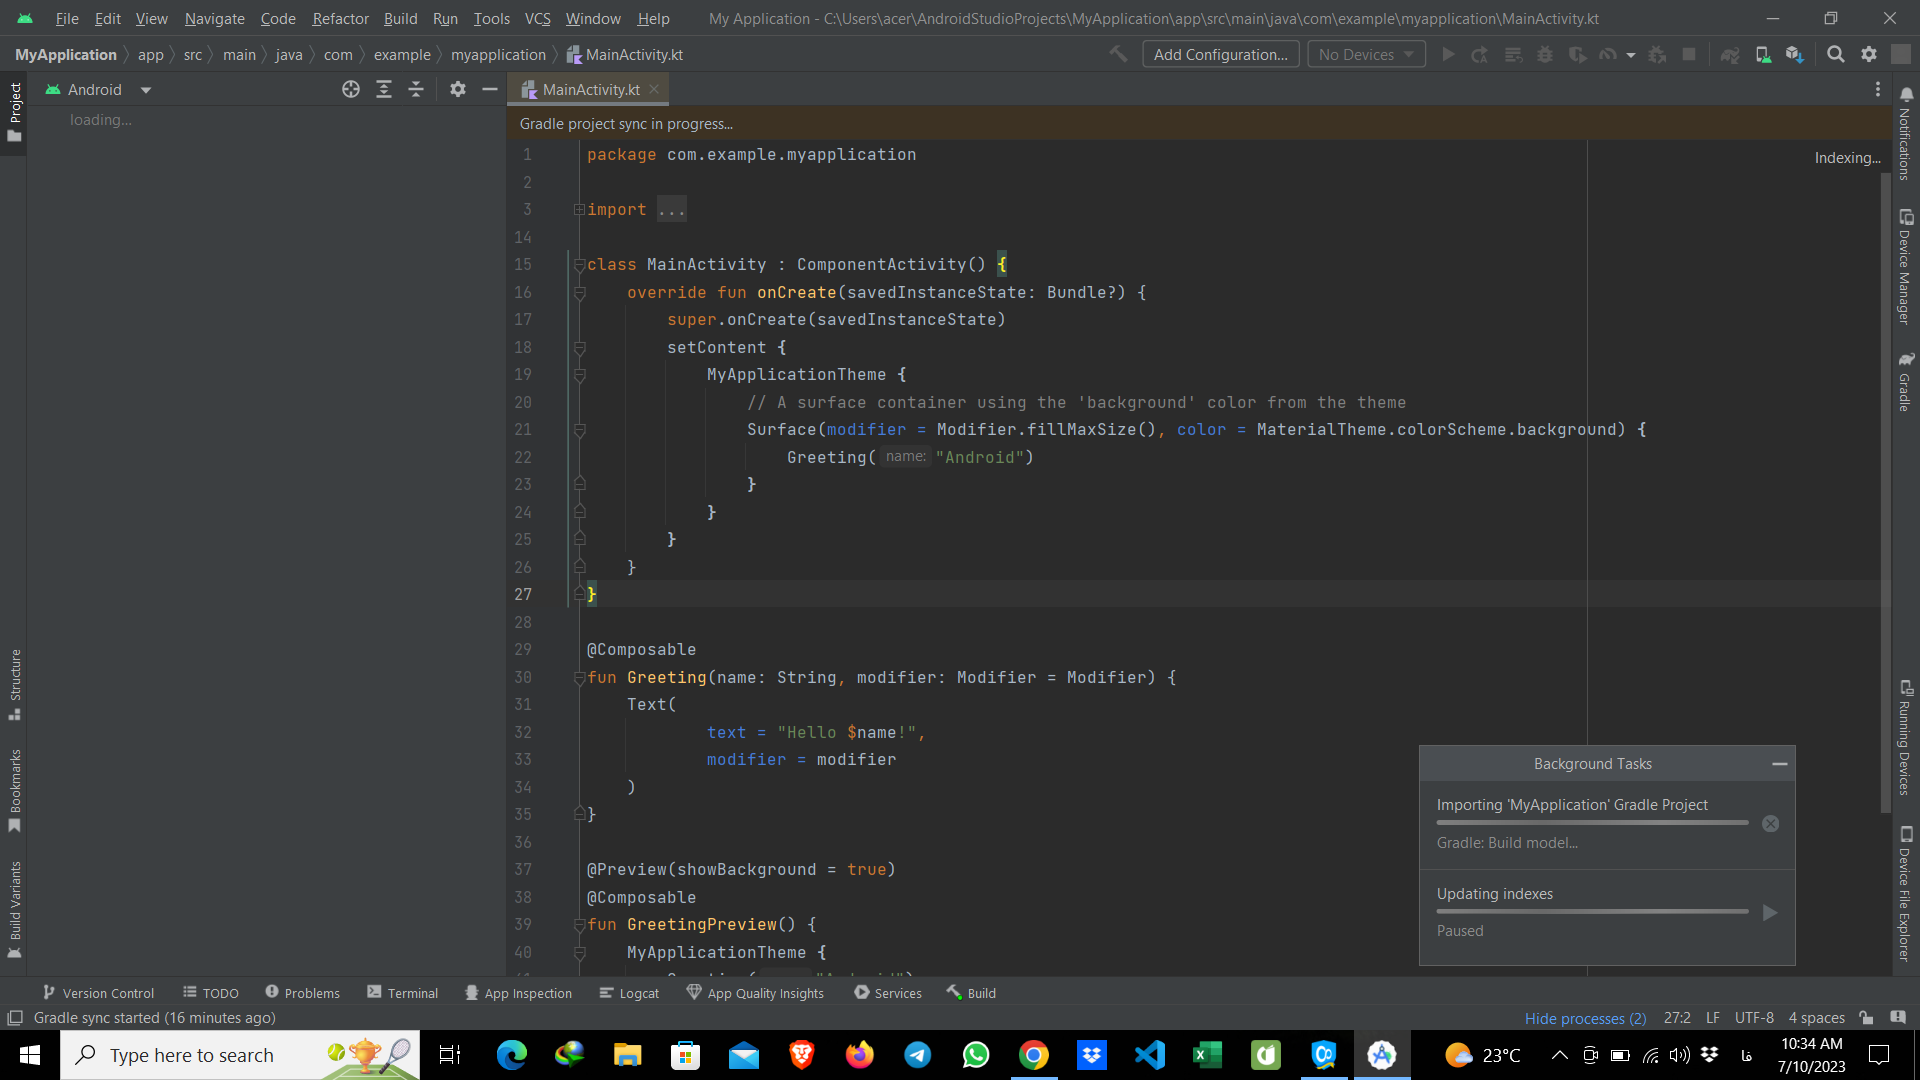Expand the Project panel tree

click(384, 90)
